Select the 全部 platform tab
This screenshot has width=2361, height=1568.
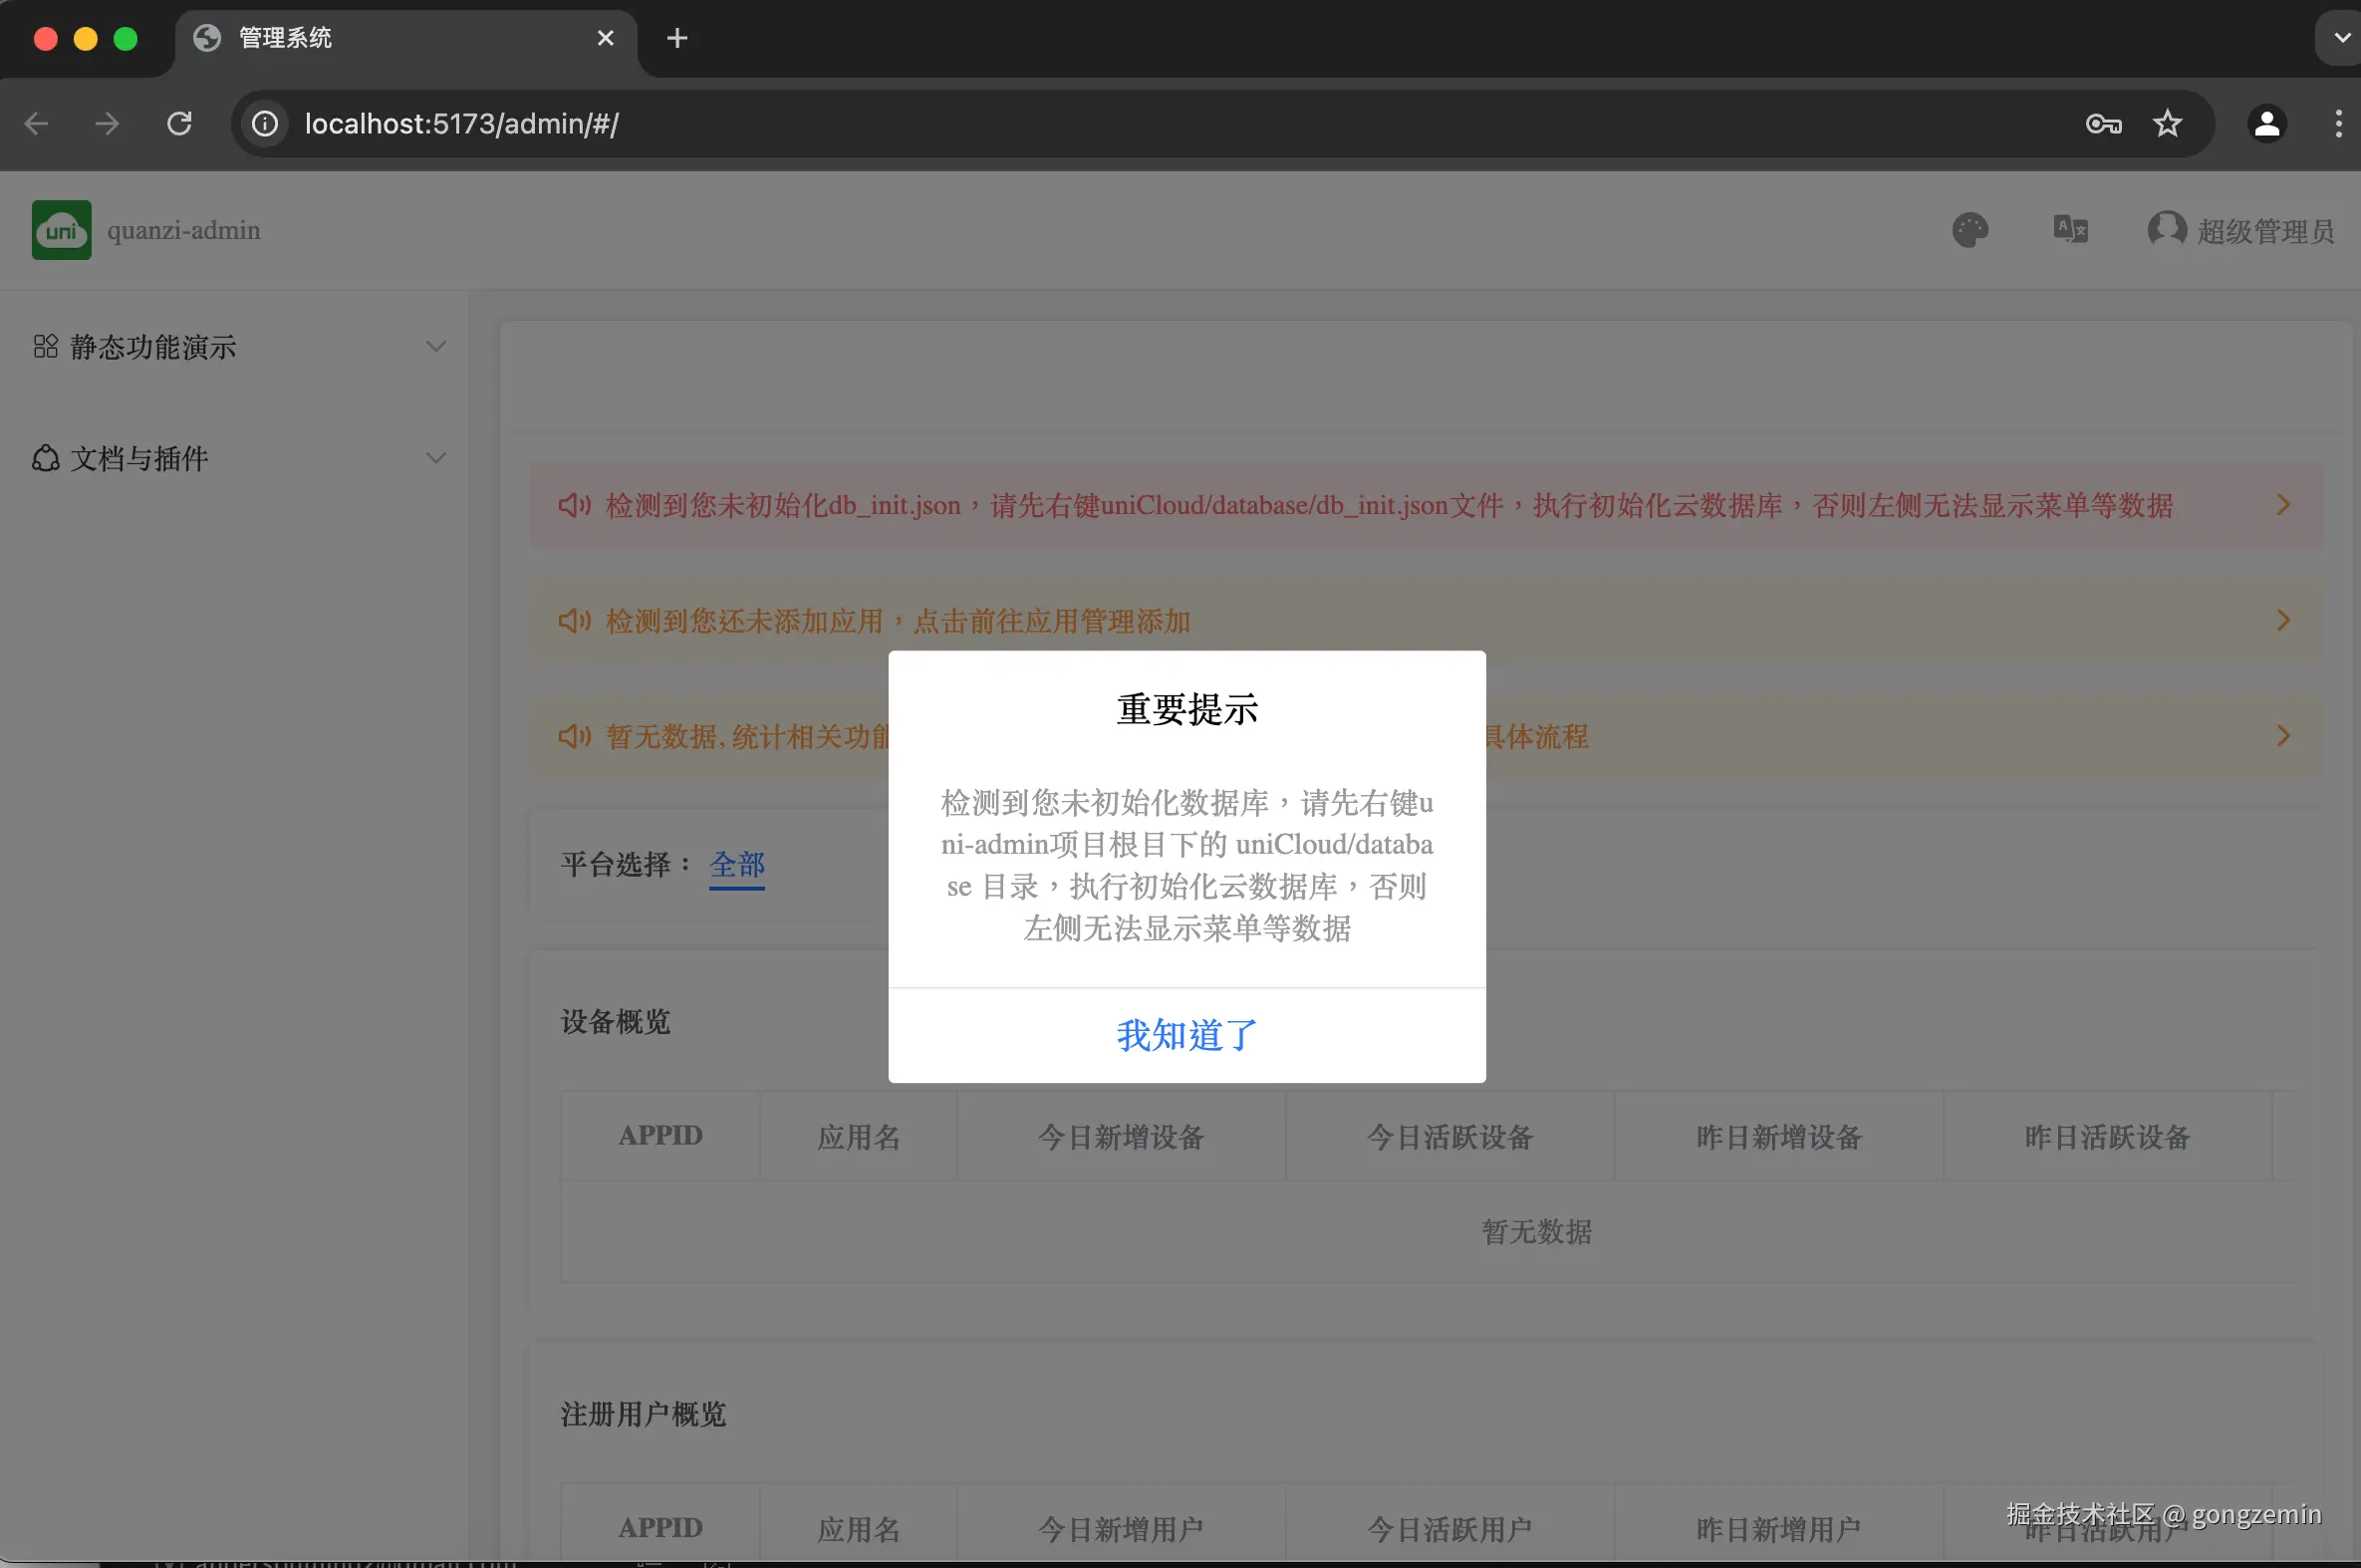click(x=737, y=864)
